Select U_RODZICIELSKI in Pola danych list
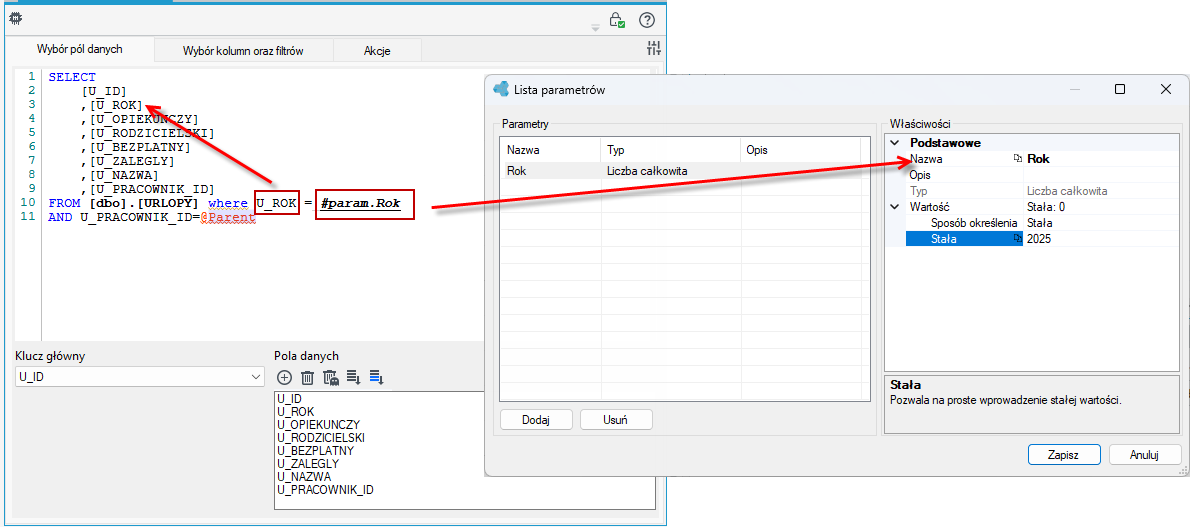 [321, 438]
